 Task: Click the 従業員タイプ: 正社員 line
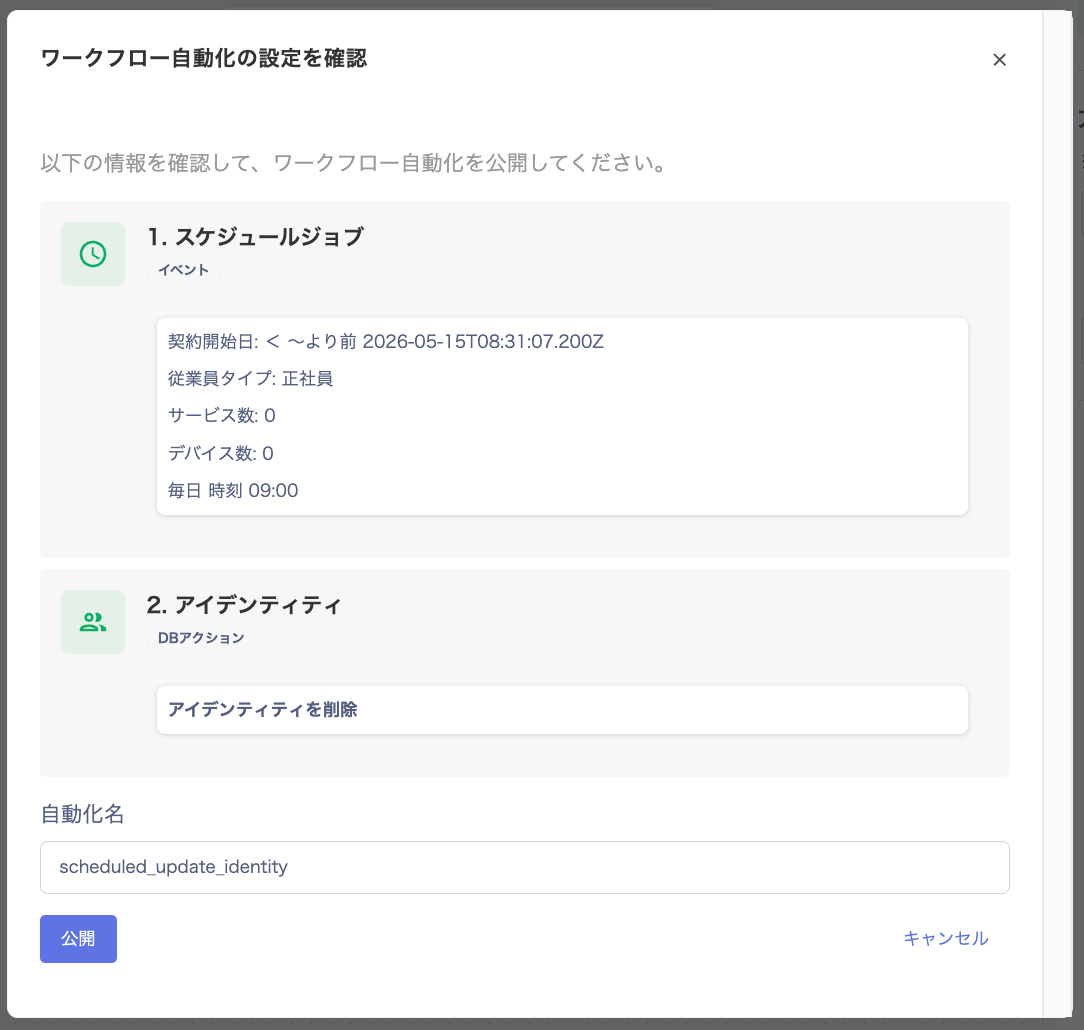250,379
